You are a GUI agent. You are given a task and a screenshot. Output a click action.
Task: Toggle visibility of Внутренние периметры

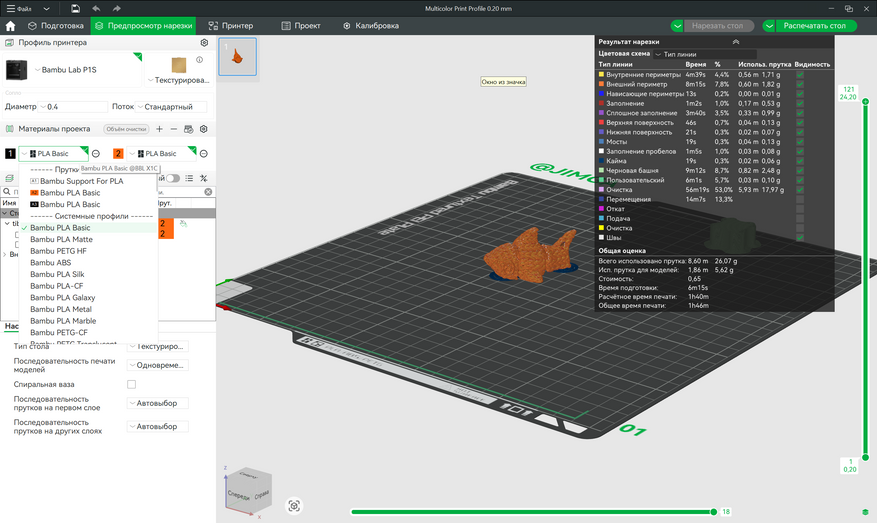click(799, 74)
